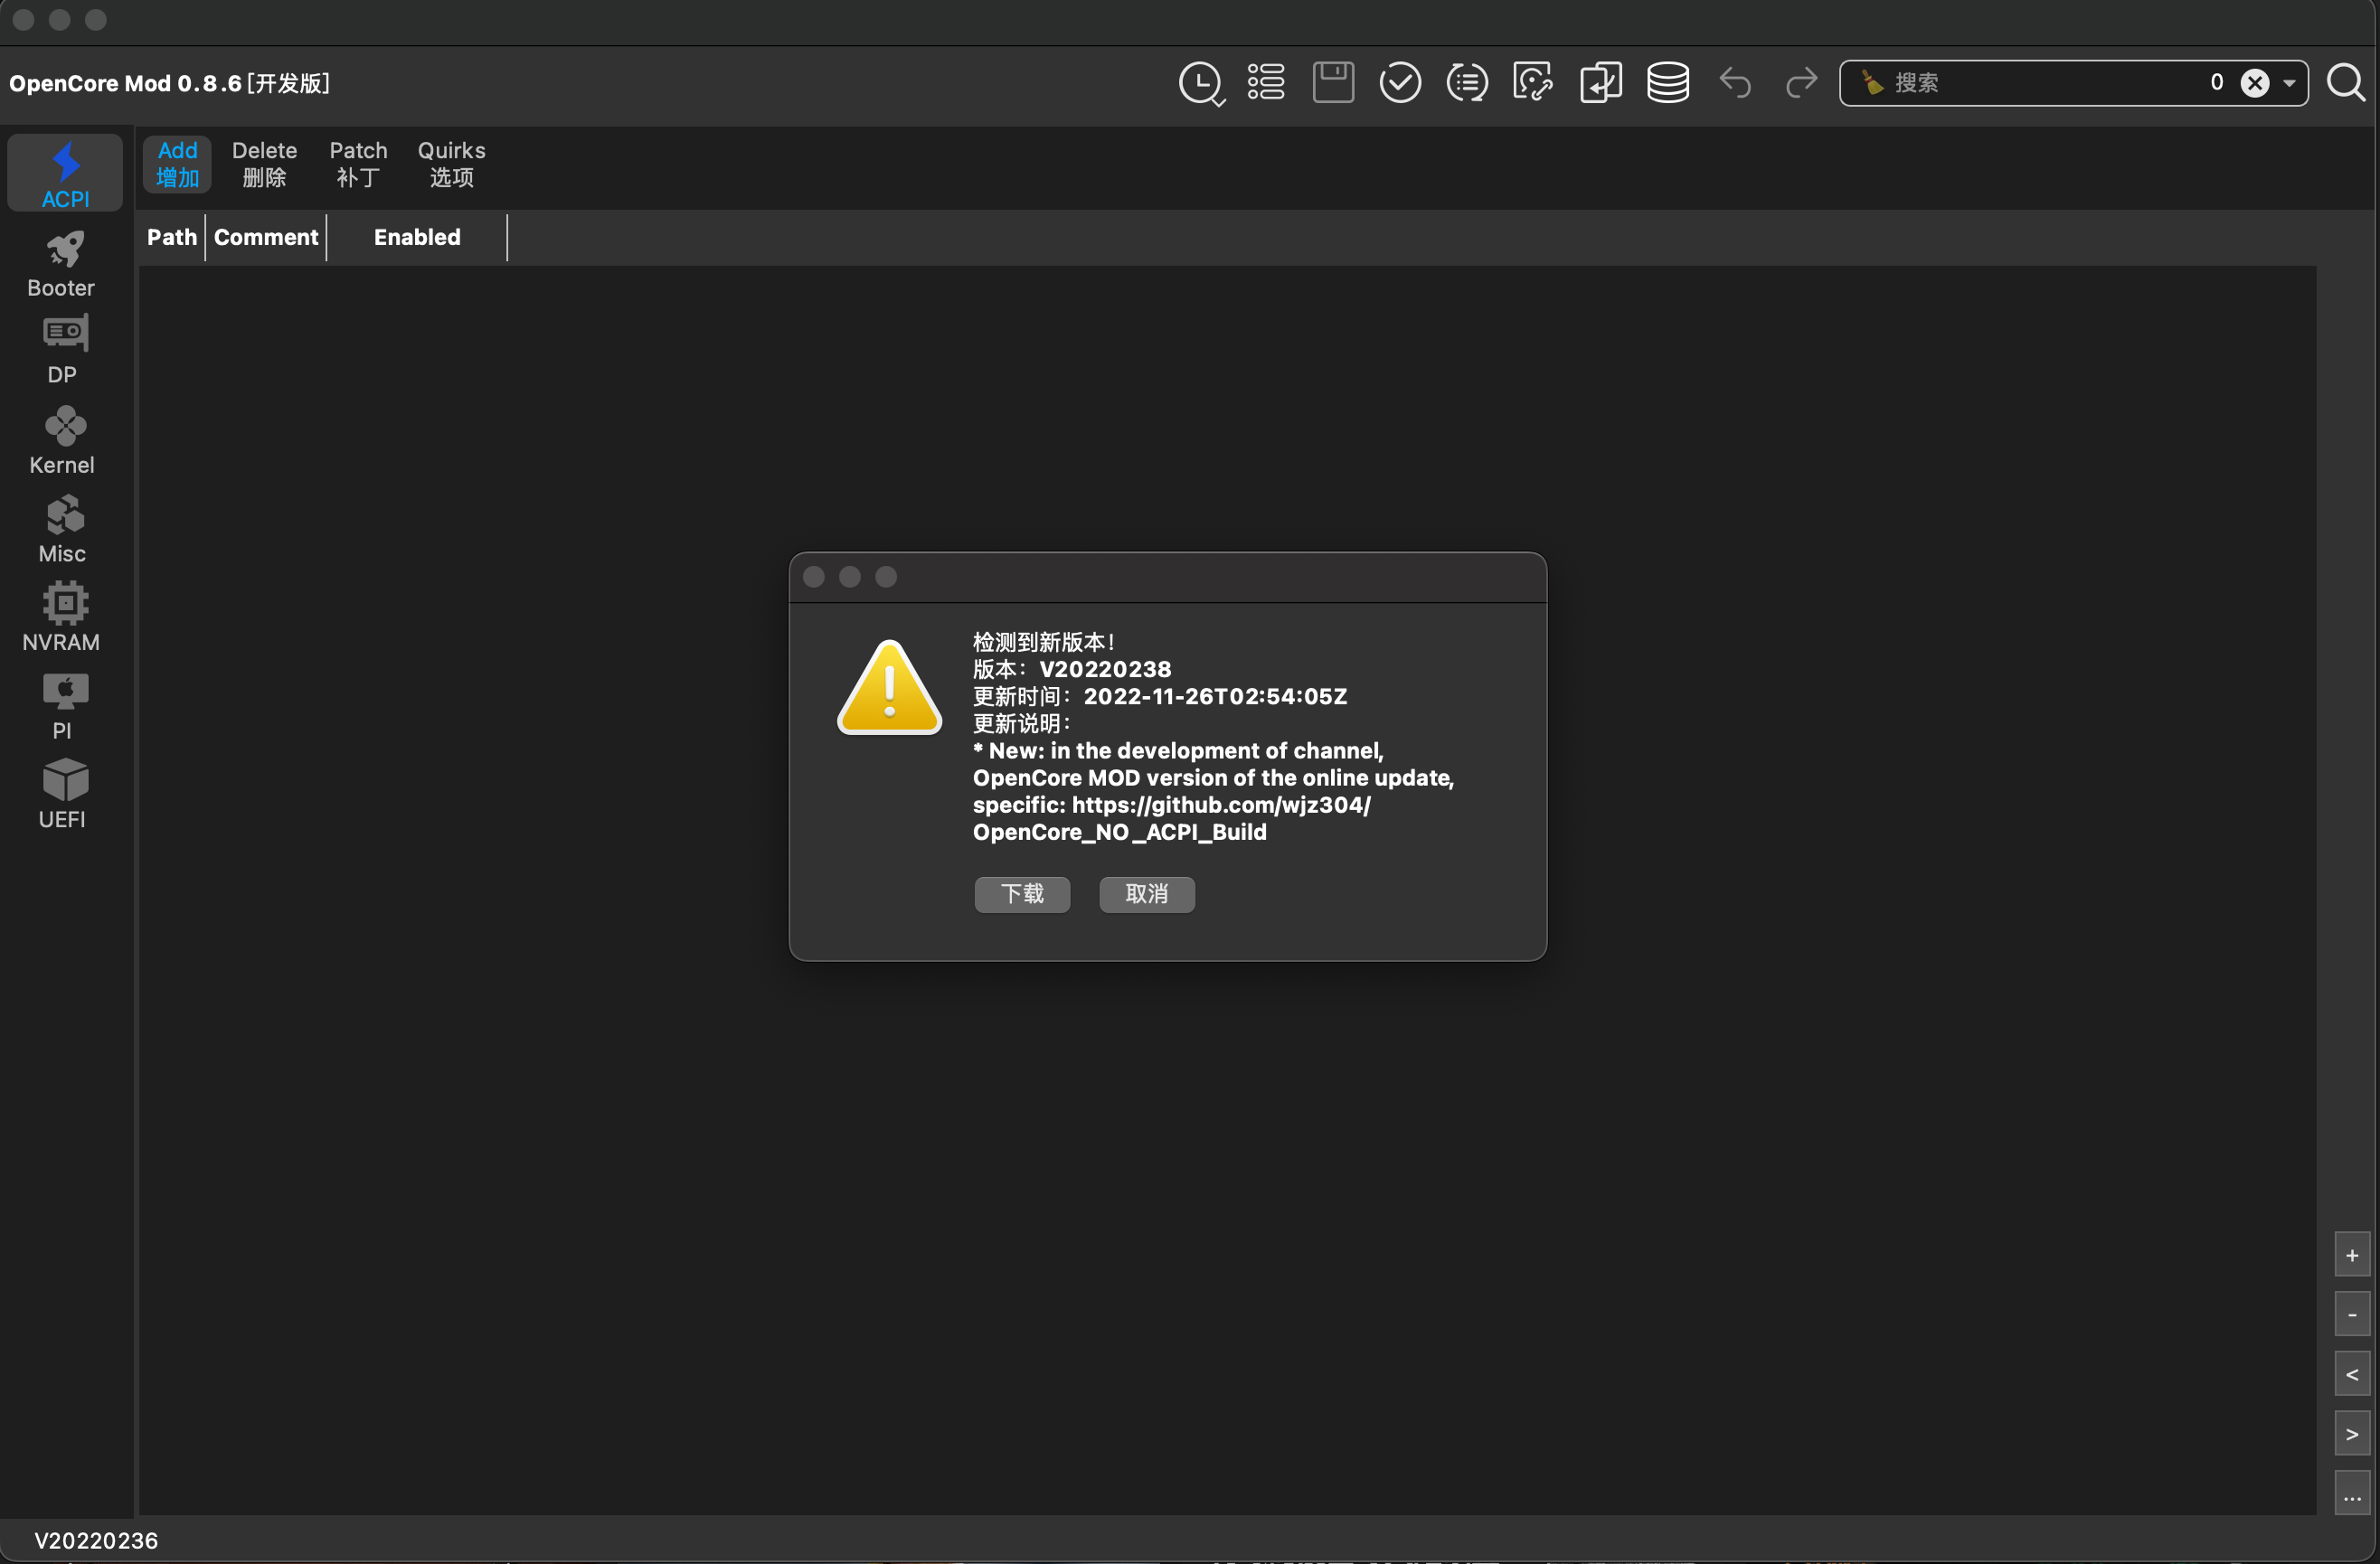Click the checkmark validate icon

[1400, 83]
